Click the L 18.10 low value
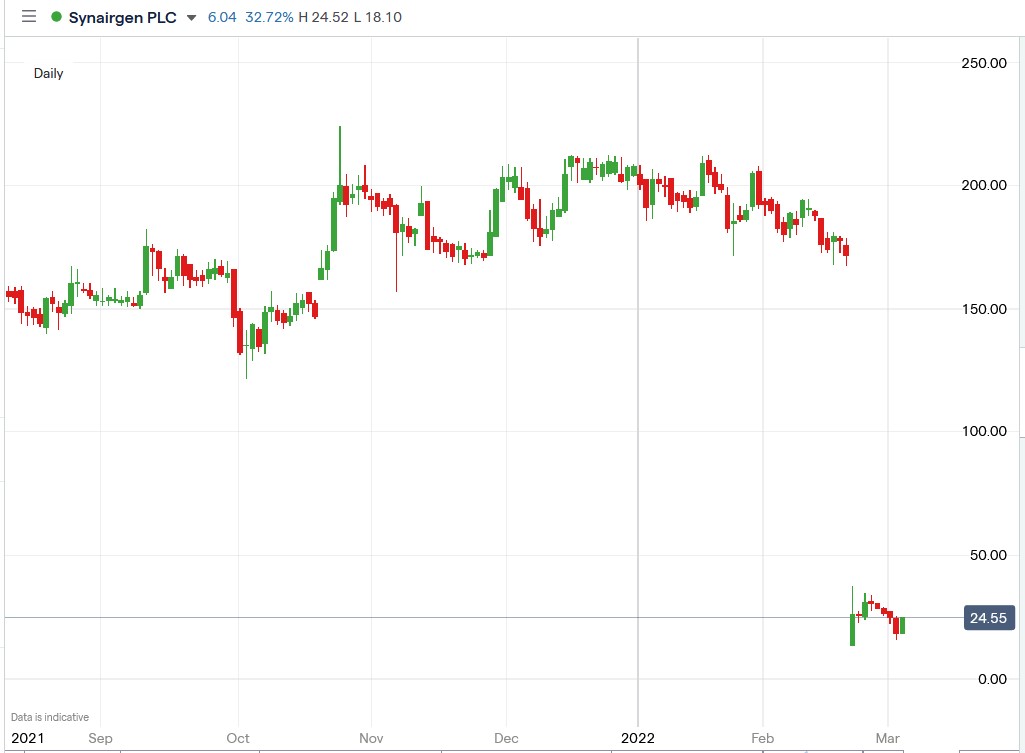This screenshot has width=1025, height=753. 378,17
